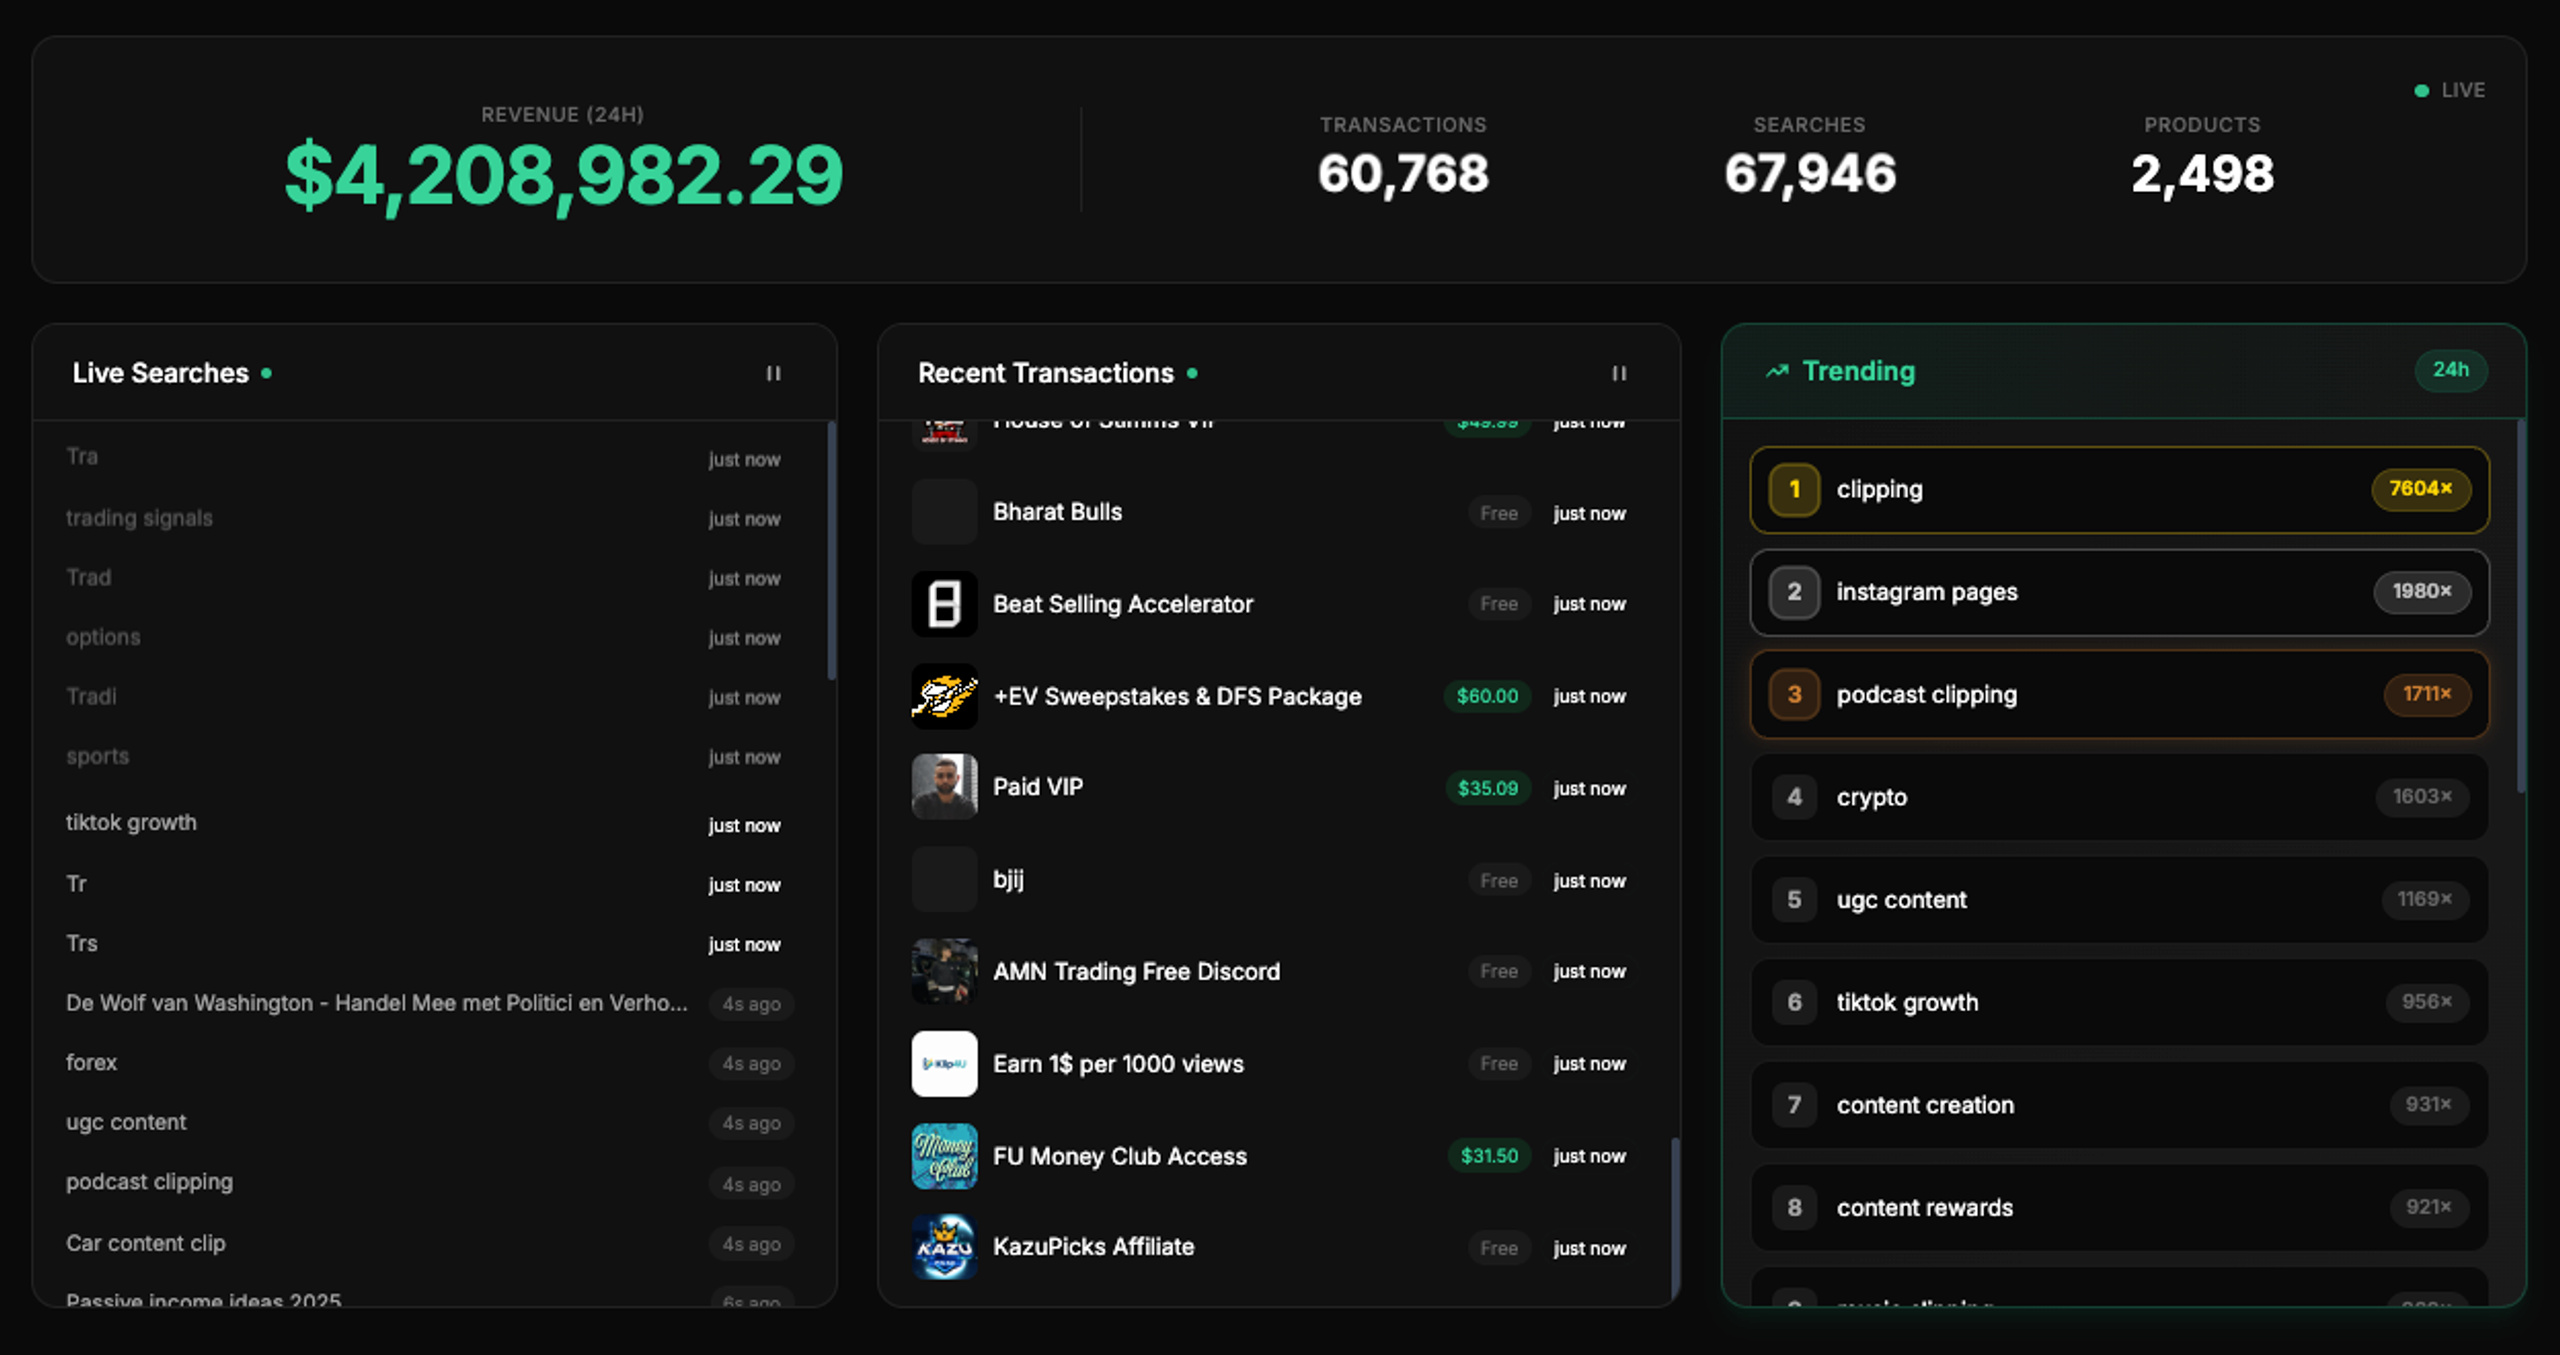The image size is (2560, 1355).
Task: Click the LIVE status indicator
Action: click(x=2449, y=90)
